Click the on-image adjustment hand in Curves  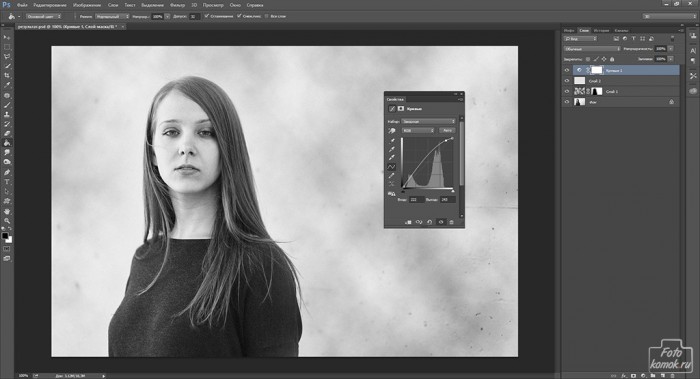tap(392, 131)
